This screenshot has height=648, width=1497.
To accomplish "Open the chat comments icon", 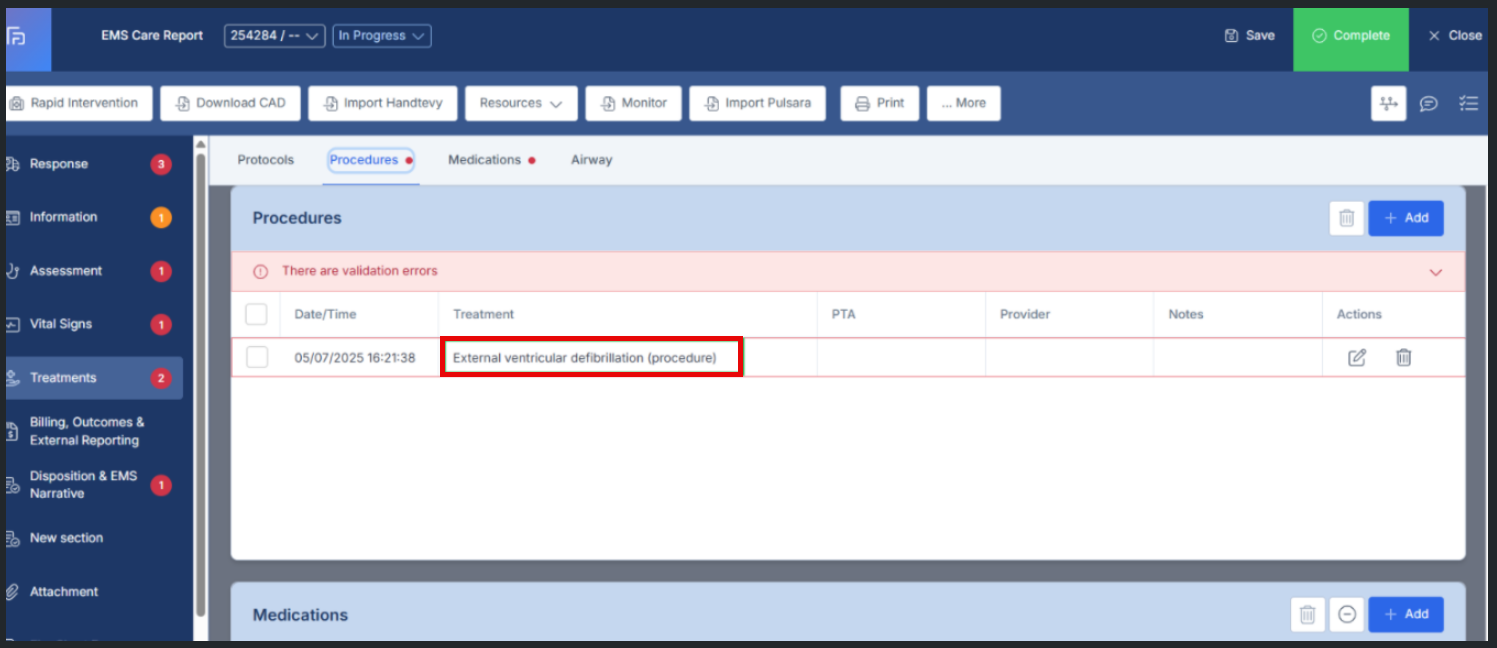I will [1429, 103].
